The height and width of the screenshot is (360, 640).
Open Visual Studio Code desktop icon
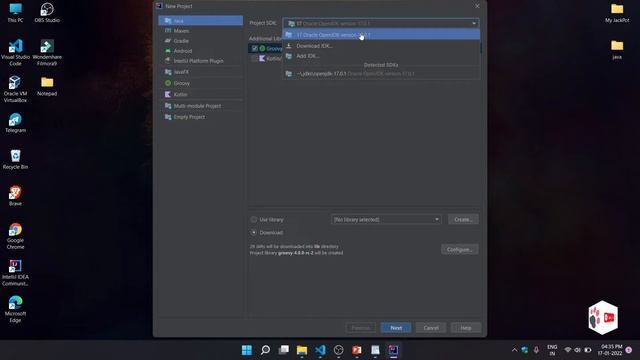tap(16, 53)
